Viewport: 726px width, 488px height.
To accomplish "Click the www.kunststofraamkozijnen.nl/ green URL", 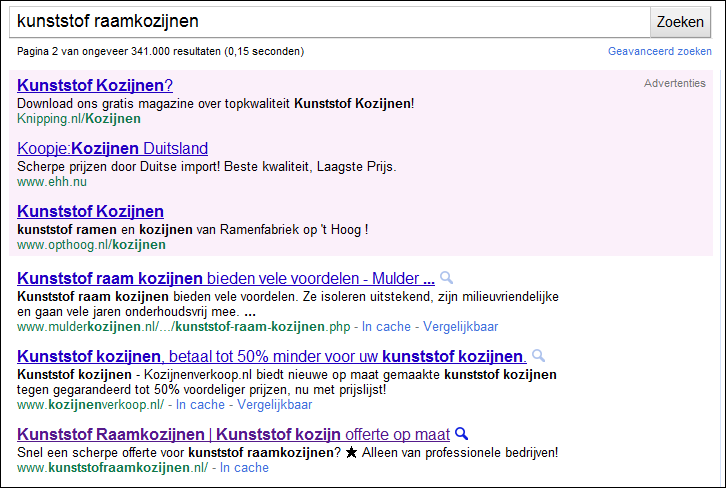I will (x=113, y=468).
